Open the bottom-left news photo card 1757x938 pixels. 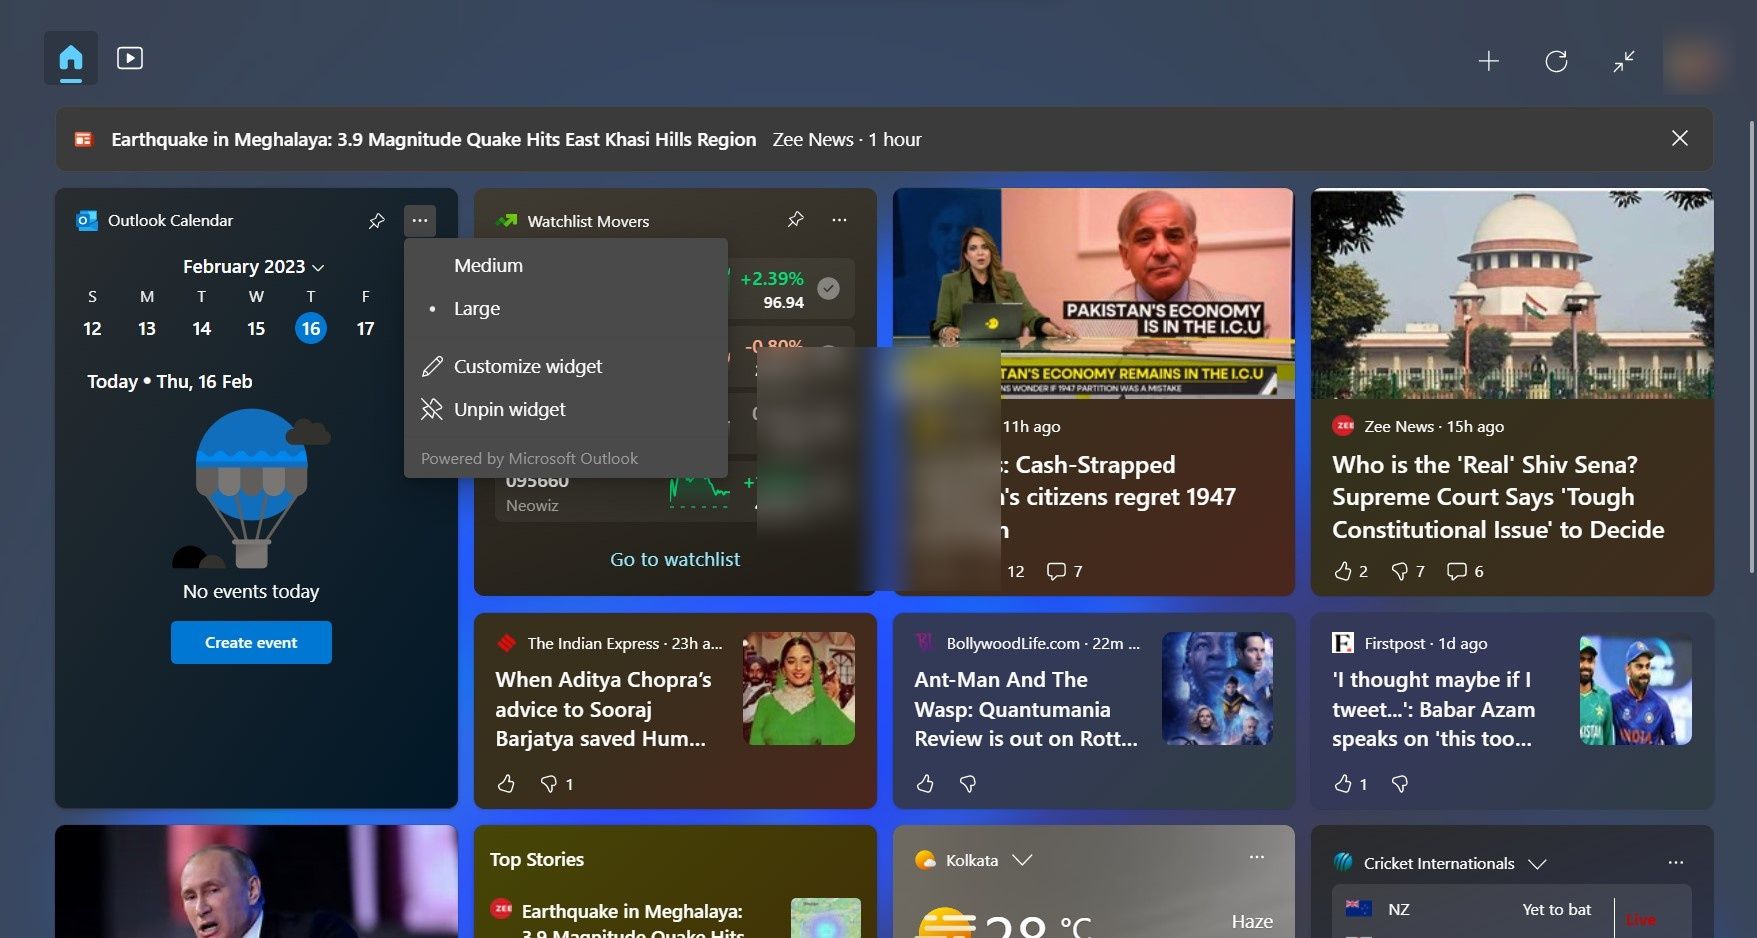click(x=256, y=881)
